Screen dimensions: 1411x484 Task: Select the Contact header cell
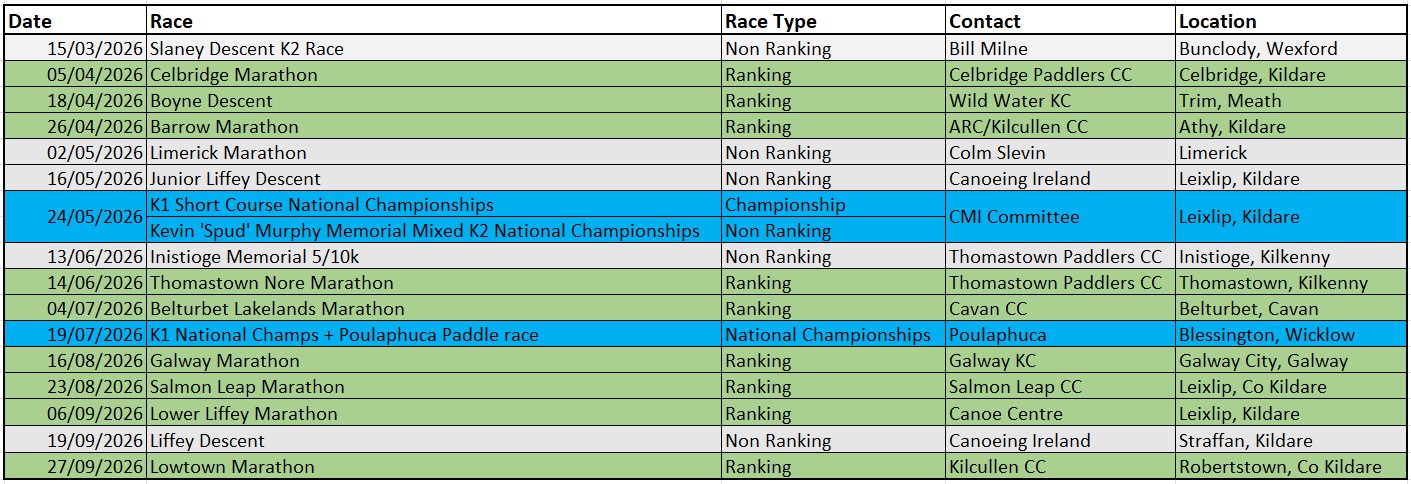tap(1060, 20)
